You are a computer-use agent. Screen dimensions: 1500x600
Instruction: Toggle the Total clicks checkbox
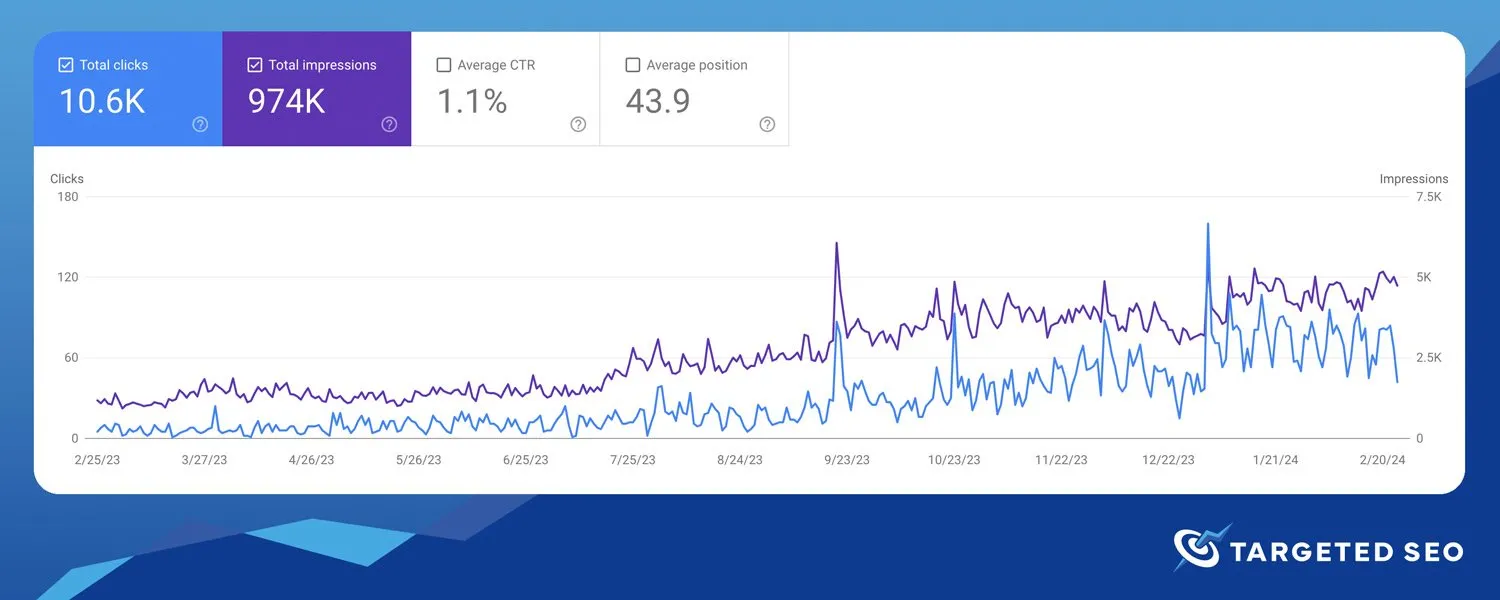[66, 65]
